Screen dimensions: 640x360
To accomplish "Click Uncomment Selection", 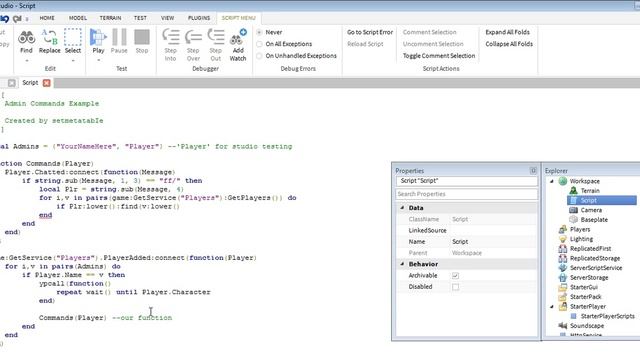I will [433, 44].
